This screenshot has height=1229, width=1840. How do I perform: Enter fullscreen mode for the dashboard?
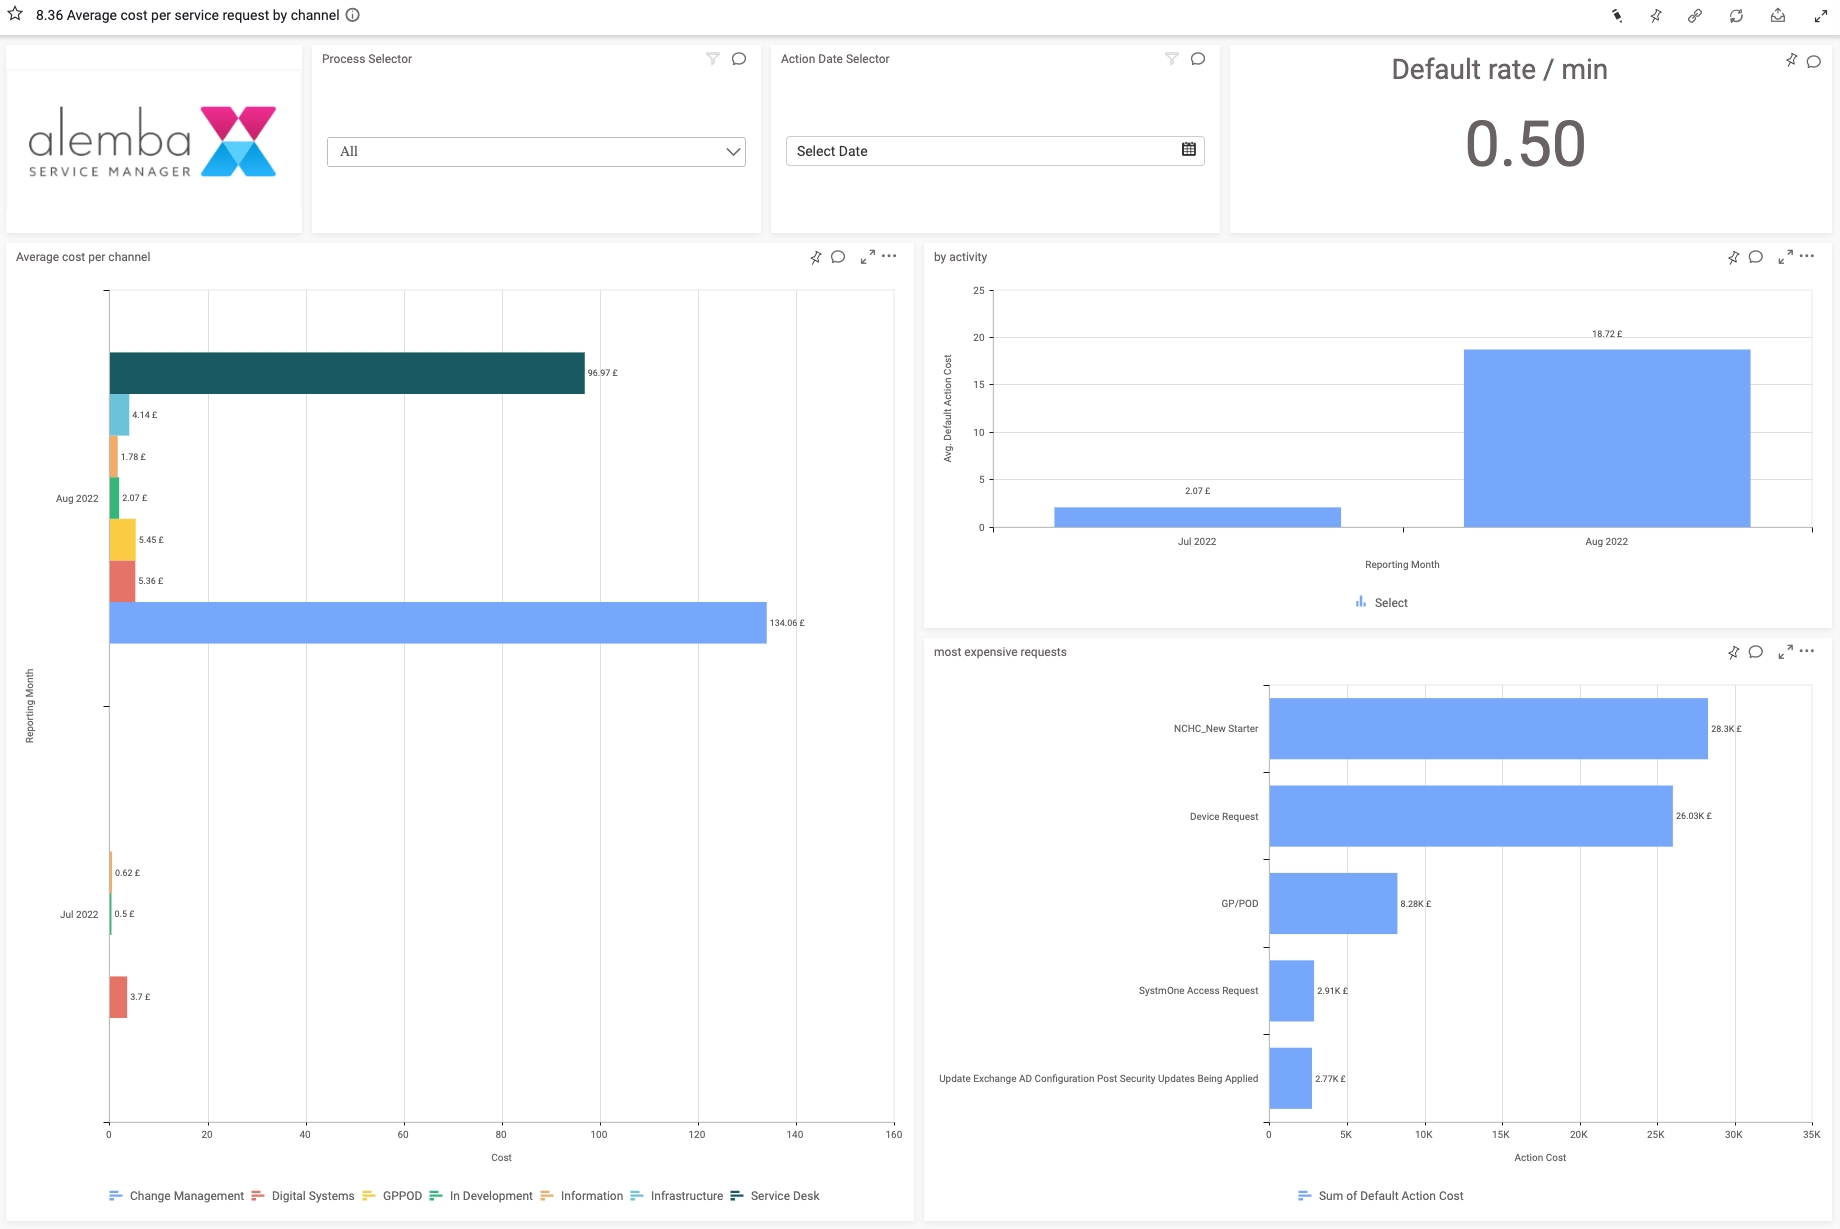pyautogui.click(x=1821, y=16)
